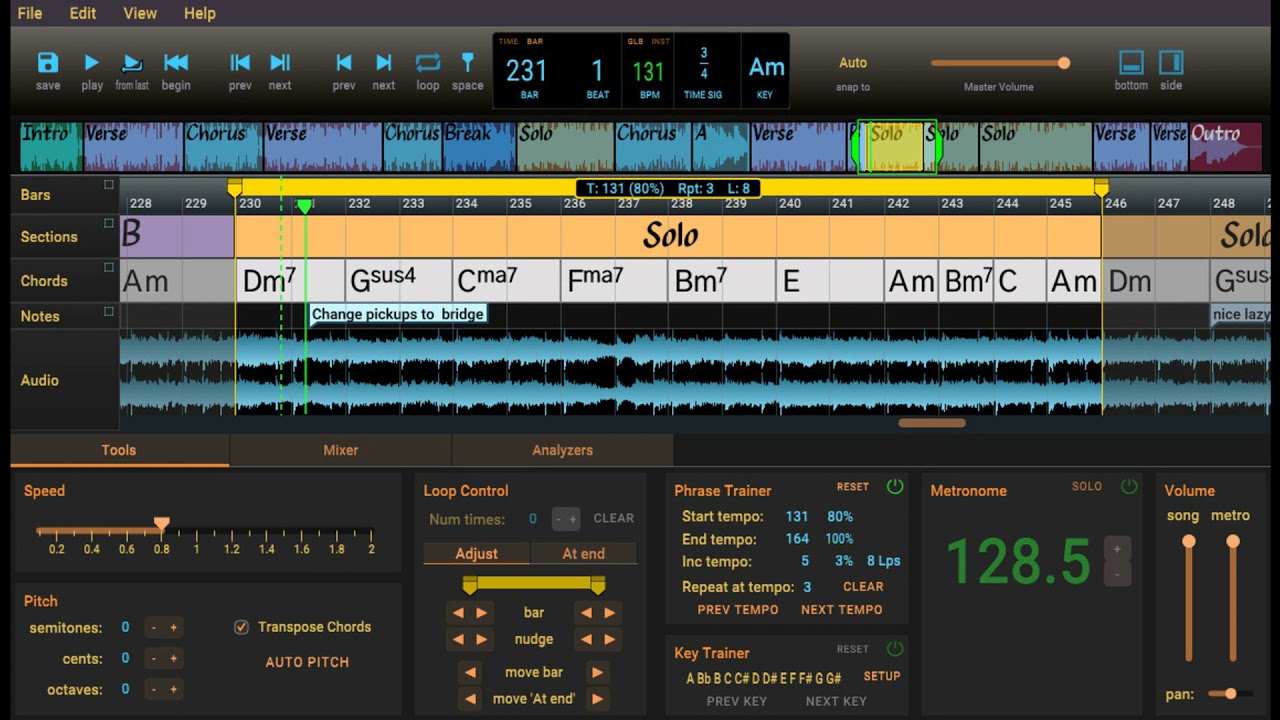Click the horizontal timeline scrollbar
Viewport: 1280px width, 720px height.
pos(932,423)
